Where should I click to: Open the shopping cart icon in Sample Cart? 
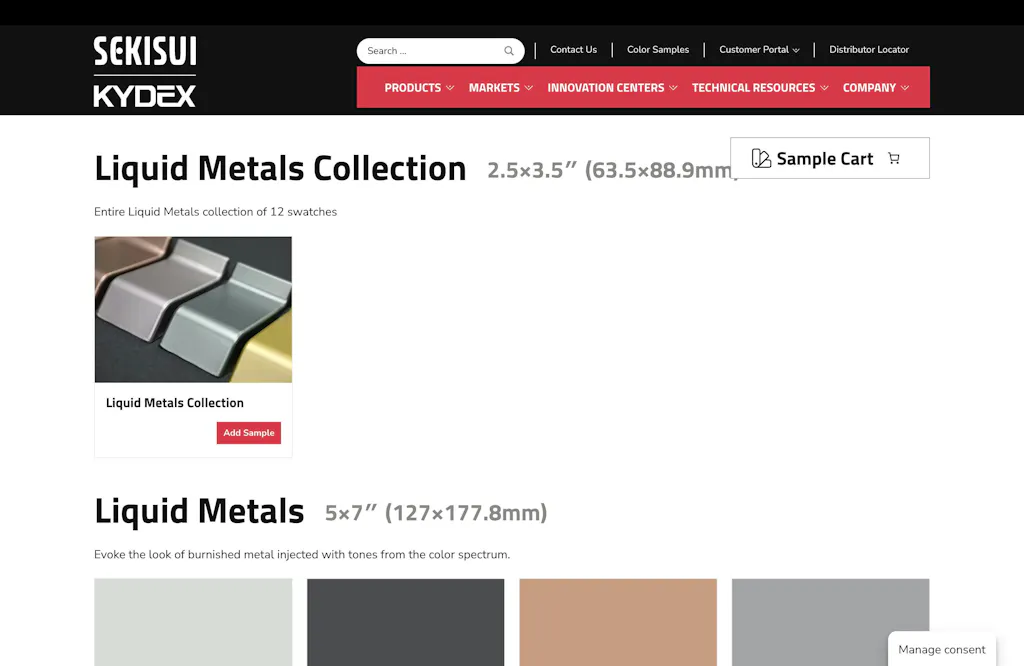pos(894,158)
